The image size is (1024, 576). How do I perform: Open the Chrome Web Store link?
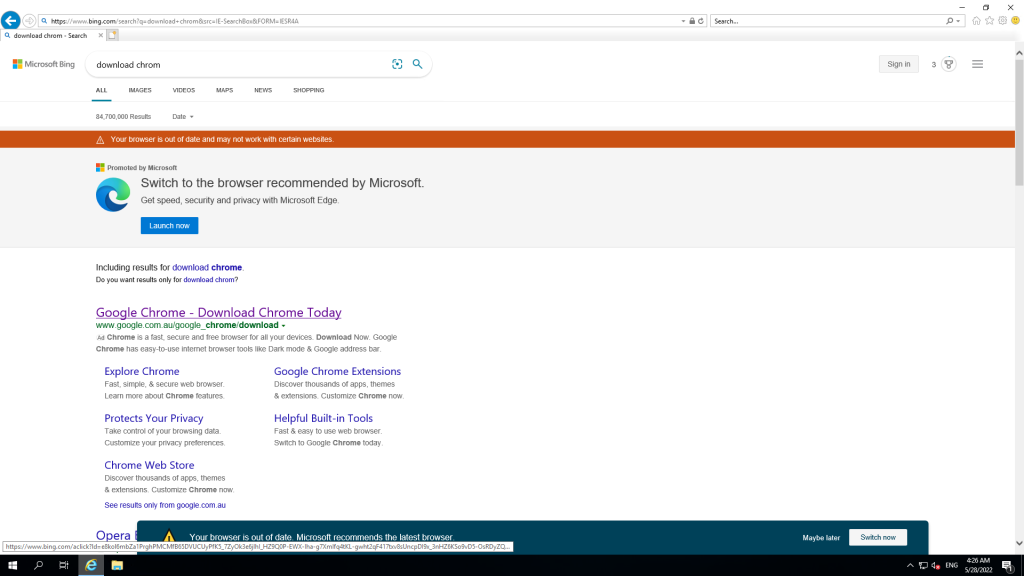click(149, 465)
